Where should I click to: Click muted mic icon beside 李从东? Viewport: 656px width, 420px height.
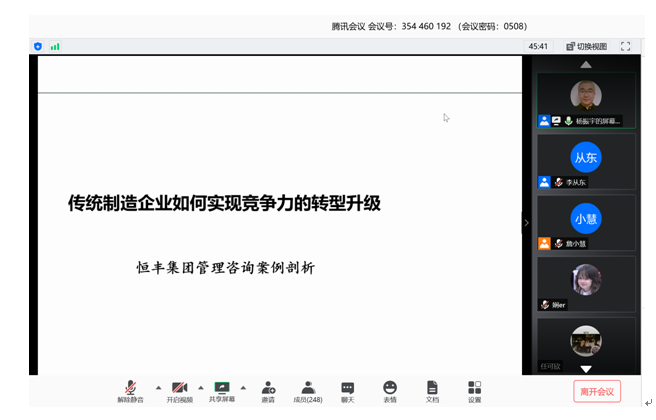pyautogui.click(x=559, y=182)
